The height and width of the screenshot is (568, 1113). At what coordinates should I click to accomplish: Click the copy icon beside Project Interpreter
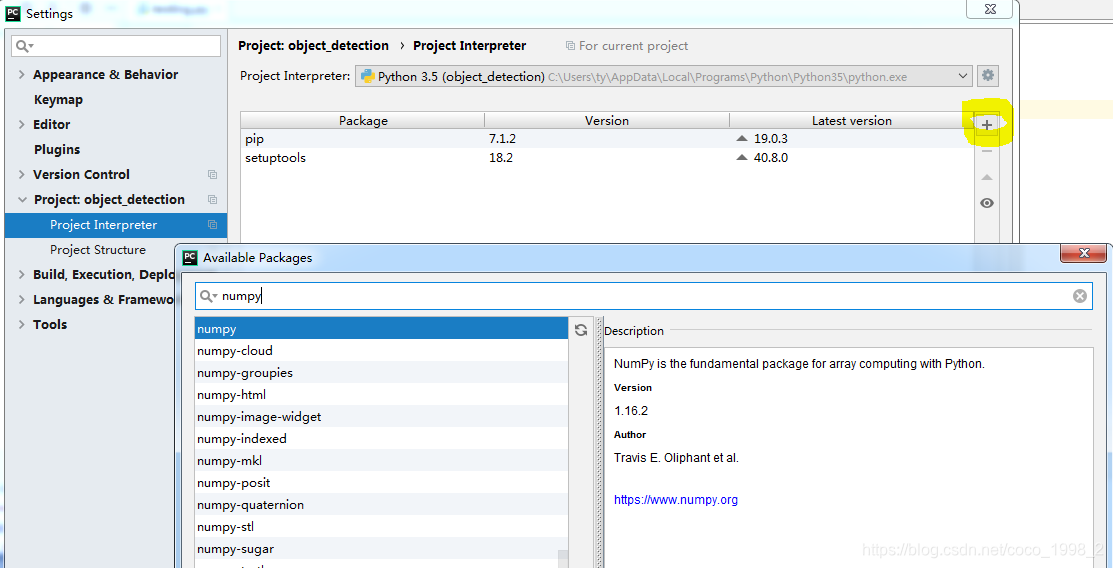212,224
